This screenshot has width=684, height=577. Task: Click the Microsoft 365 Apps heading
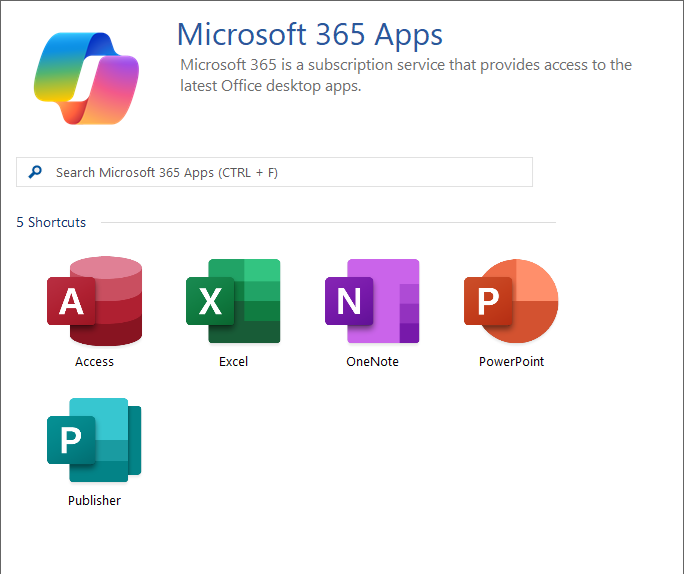[309, 35]
